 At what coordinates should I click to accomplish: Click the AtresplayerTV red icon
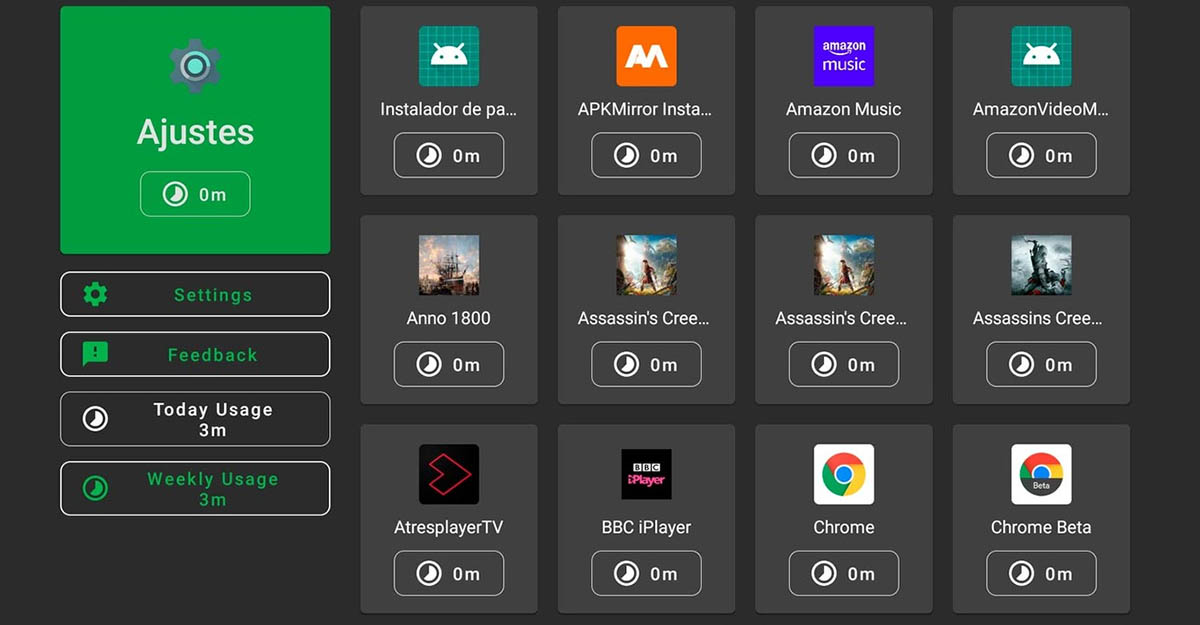click(x=448, y=474)
